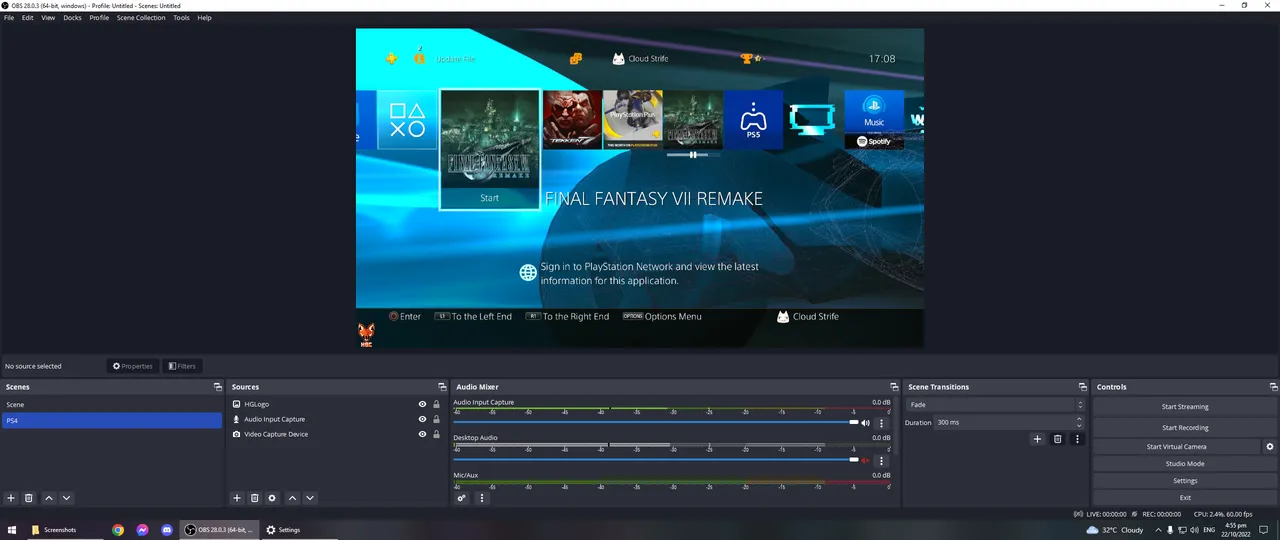Open the Profile menu

tap(99, 18)
